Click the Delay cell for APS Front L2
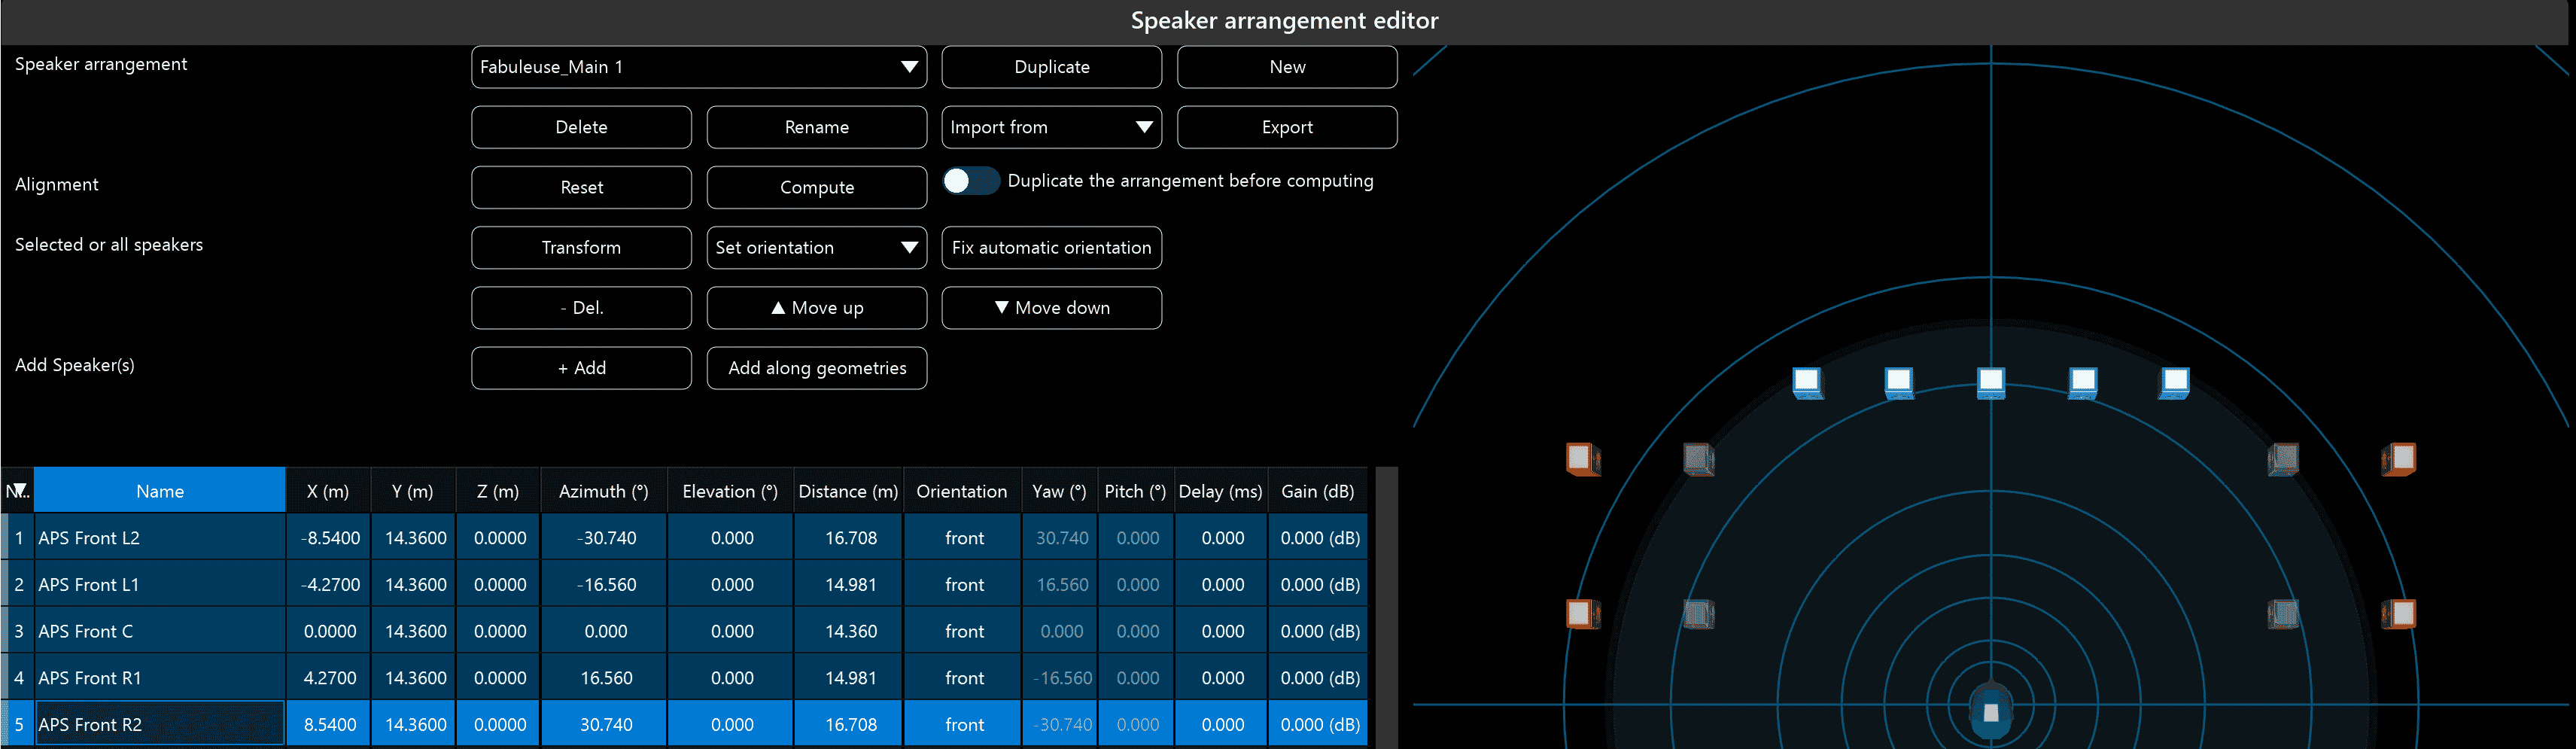This screenshot has width=2576, height=749. (x=1222, y=538)
